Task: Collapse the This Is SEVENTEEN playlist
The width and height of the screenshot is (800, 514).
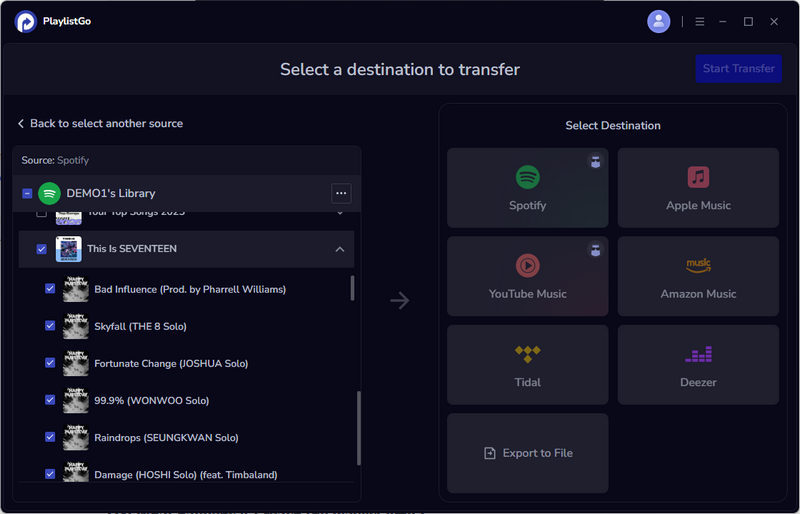Action: 340,249
